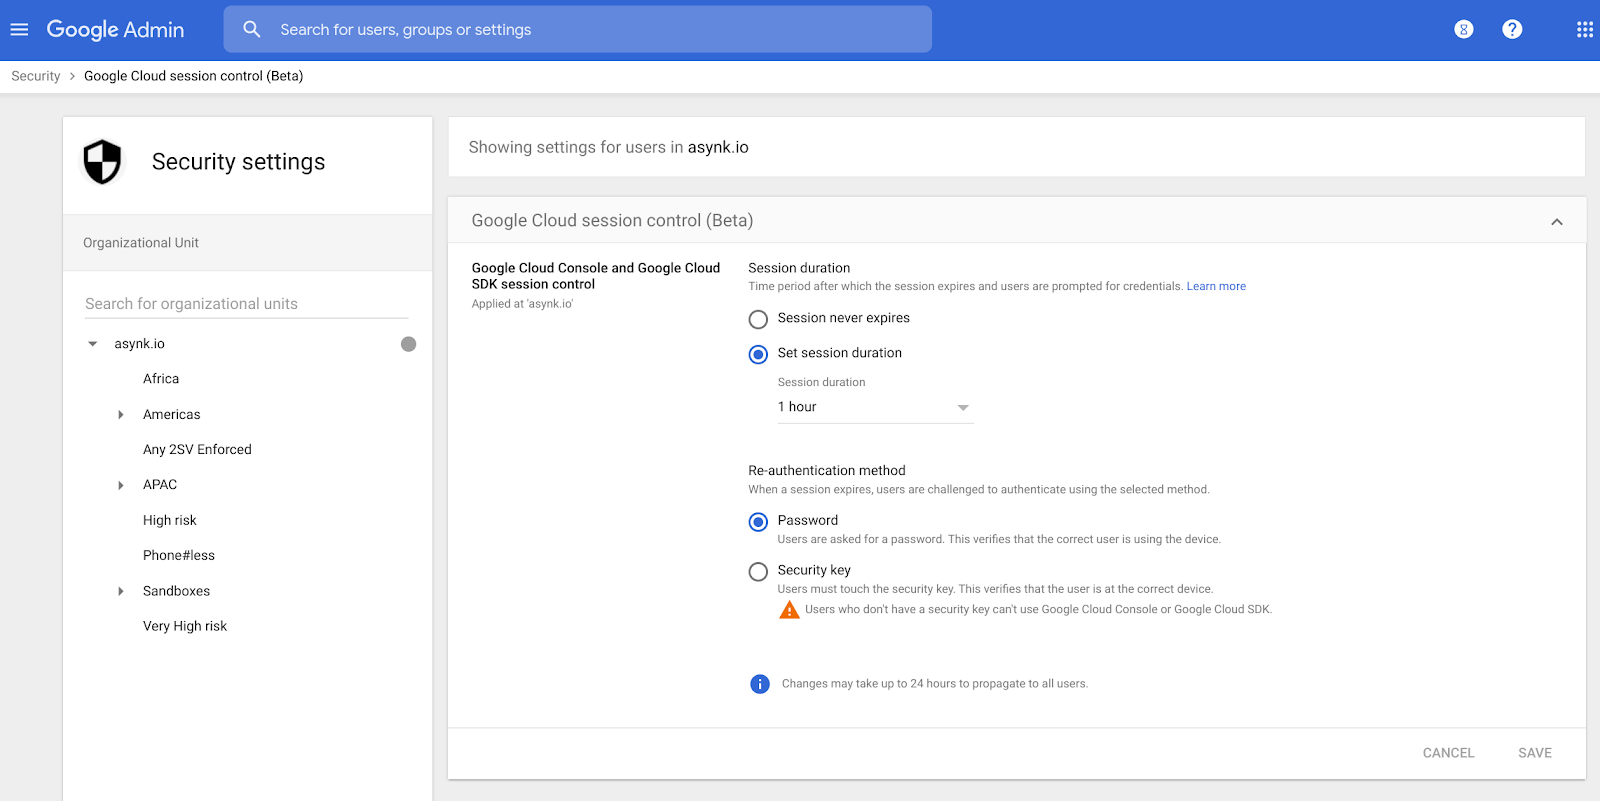Click the Changes may take up to 24 hours note
The width and height of the screenshot is (1600, 801).
tap(935, 684)
